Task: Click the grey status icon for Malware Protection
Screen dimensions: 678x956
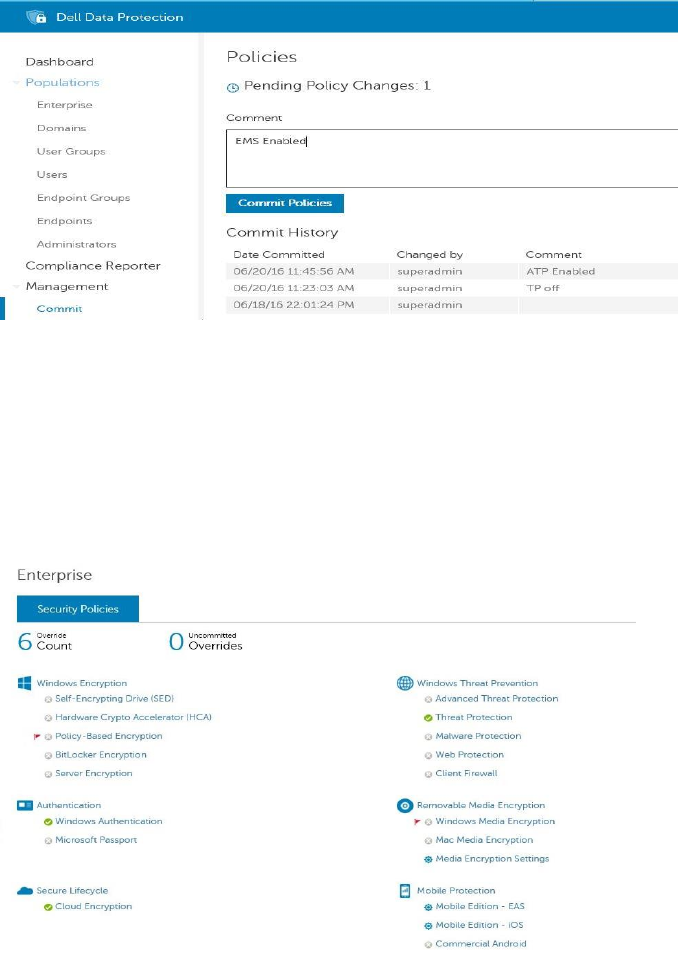Action: [428, 737]
